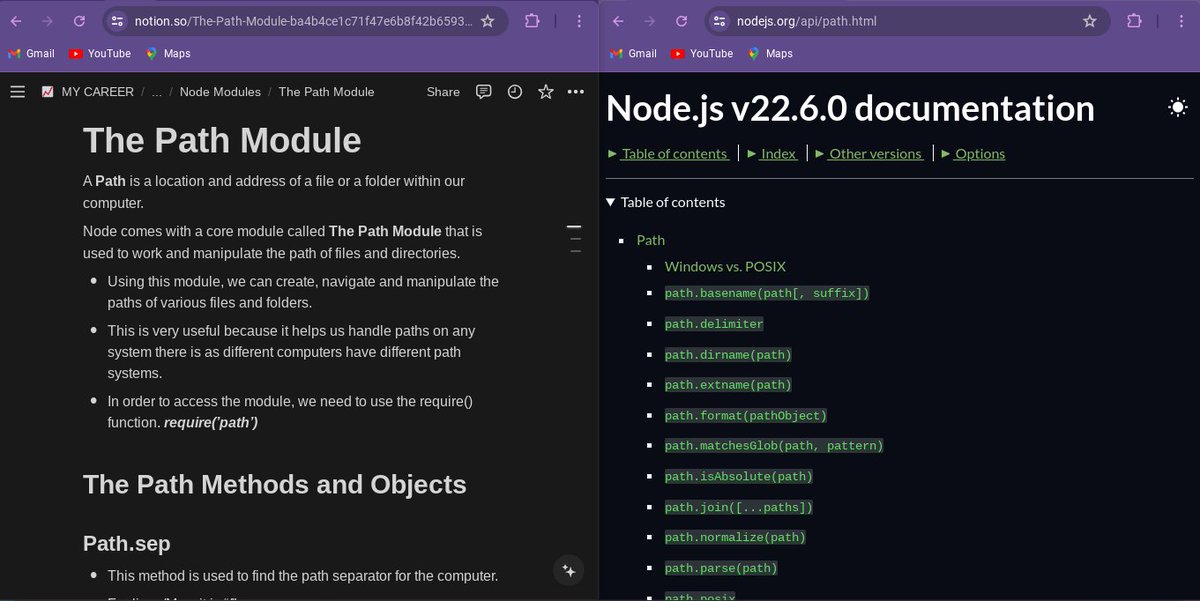The height and width of the screenshot is (601, 1200).
Task: Click the nodejs.org/api/path.html address bar
Action: click(x=807, y=20)
